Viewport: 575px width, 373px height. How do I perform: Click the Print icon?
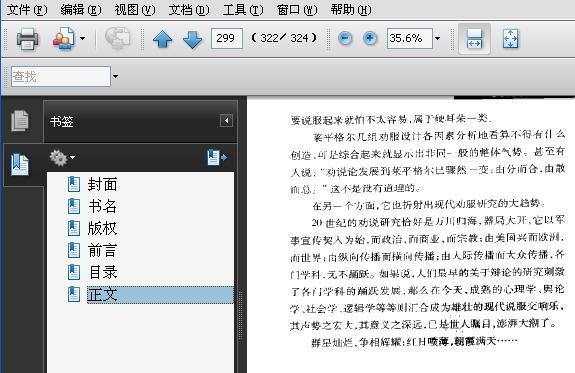27,39
